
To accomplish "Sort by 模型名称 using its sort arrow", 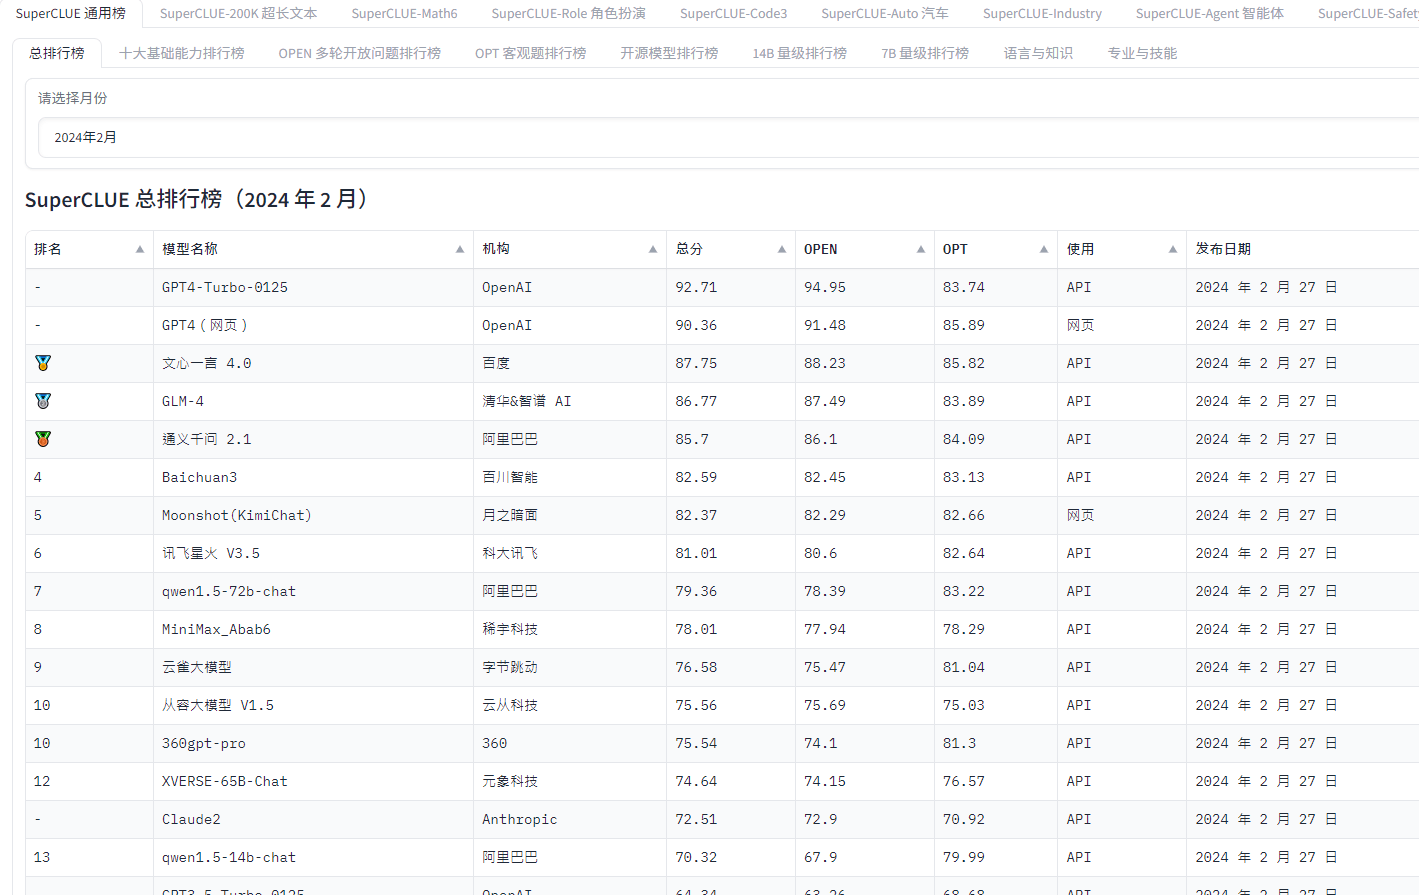I will coord(460,249).
